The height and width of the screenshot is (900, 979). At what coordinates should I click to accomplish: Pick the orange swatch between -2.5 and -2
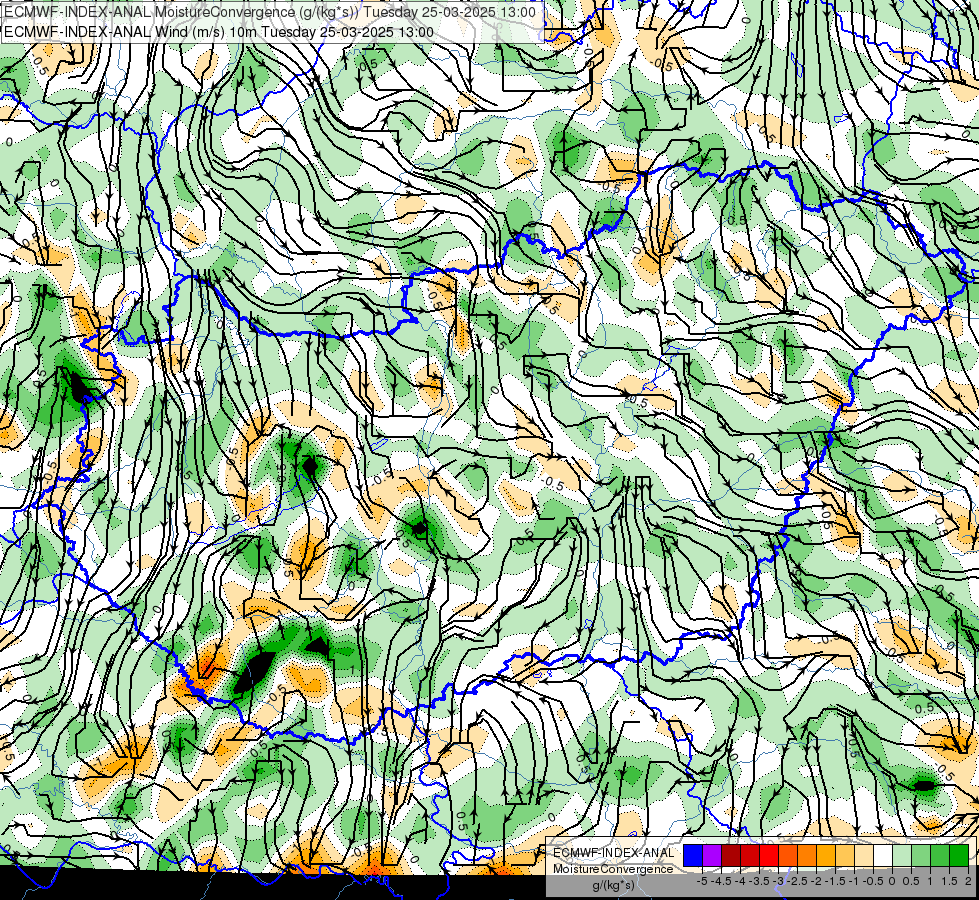[807, 855]
